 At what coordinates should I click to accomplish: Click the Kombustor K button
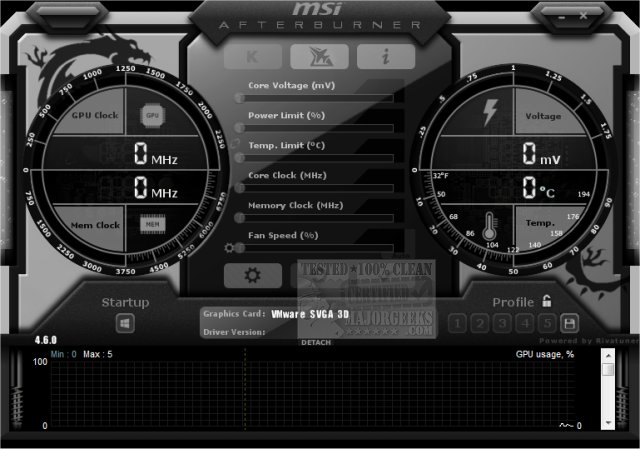click(253, 56)
